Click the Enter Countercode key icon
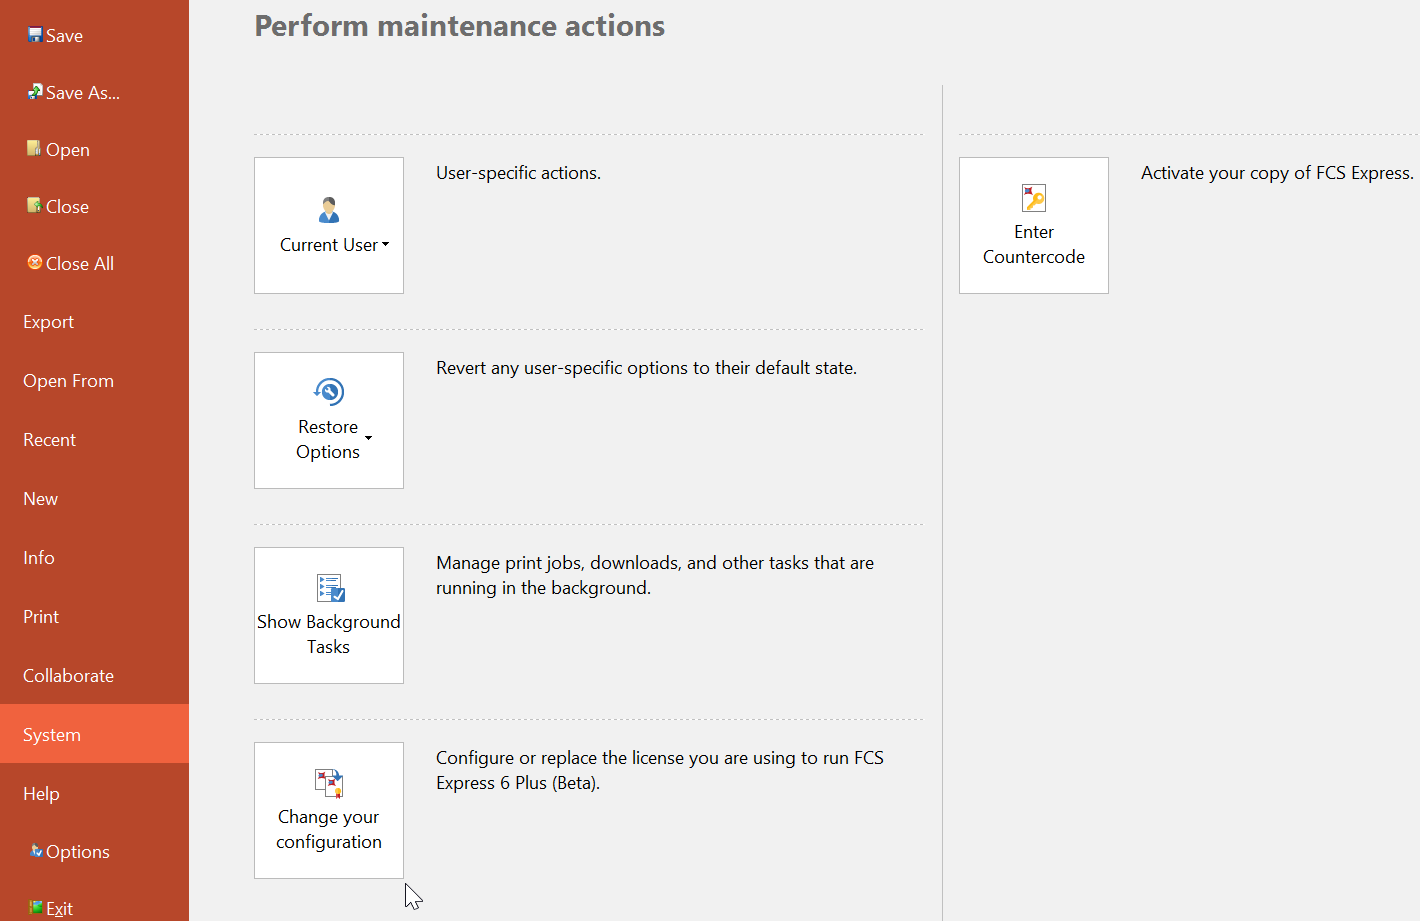The height and width of the screenshot is (921, 1420). 1033,198
